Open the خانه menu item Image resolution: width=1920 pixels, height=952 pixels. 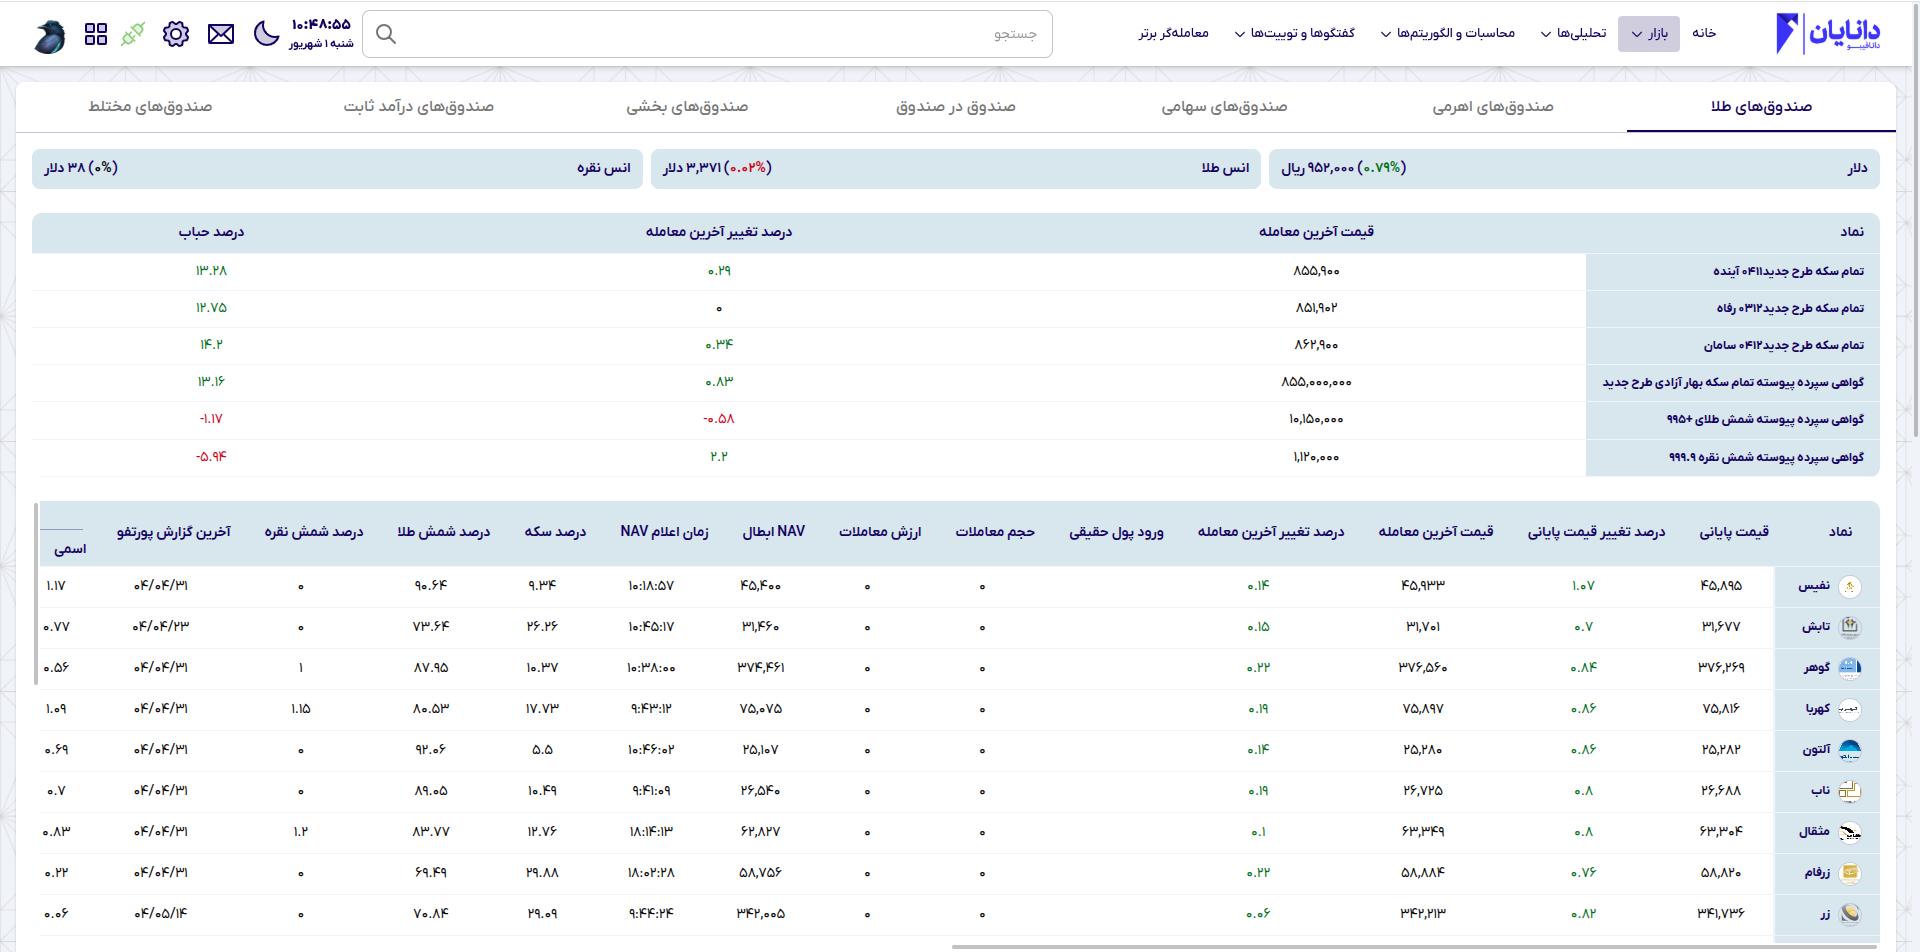click(1704, 33)
